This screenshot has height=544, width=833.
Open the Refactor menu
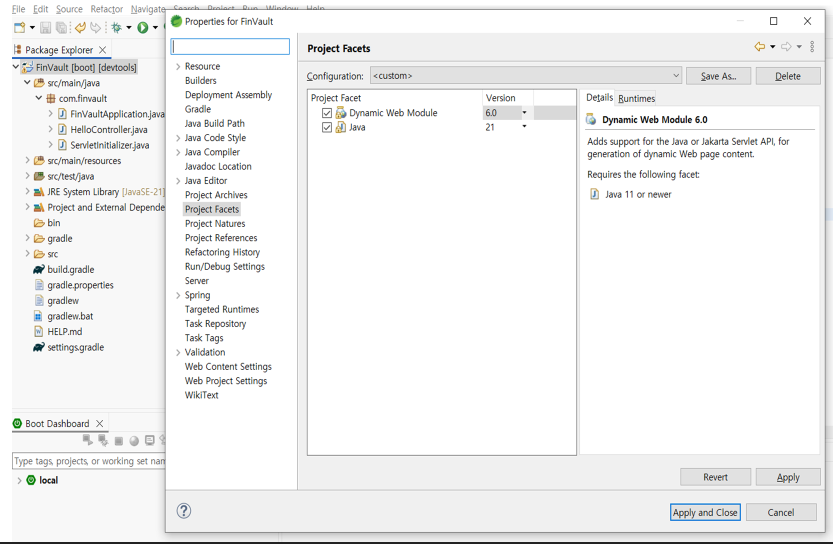(106, 9)
